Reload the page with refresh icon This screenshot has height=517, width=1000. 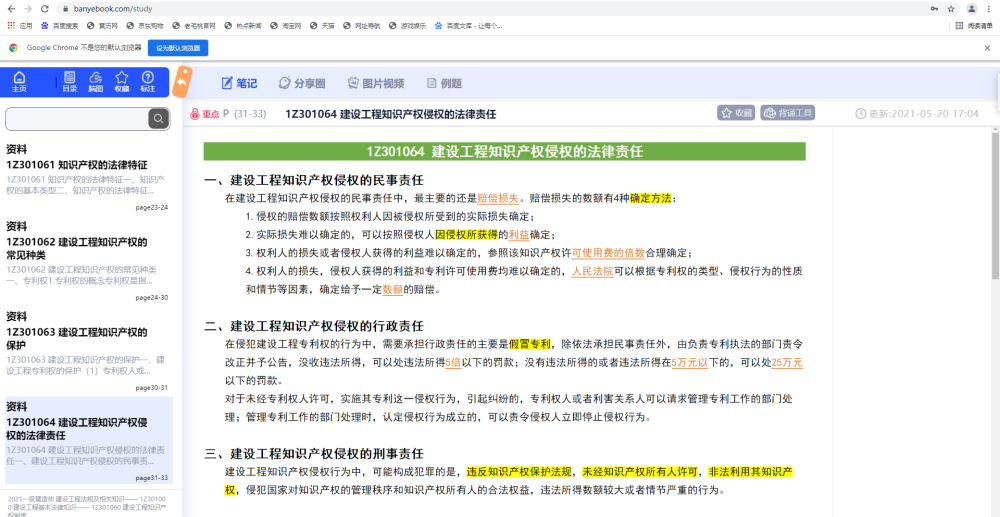click(x=45, y=9)
